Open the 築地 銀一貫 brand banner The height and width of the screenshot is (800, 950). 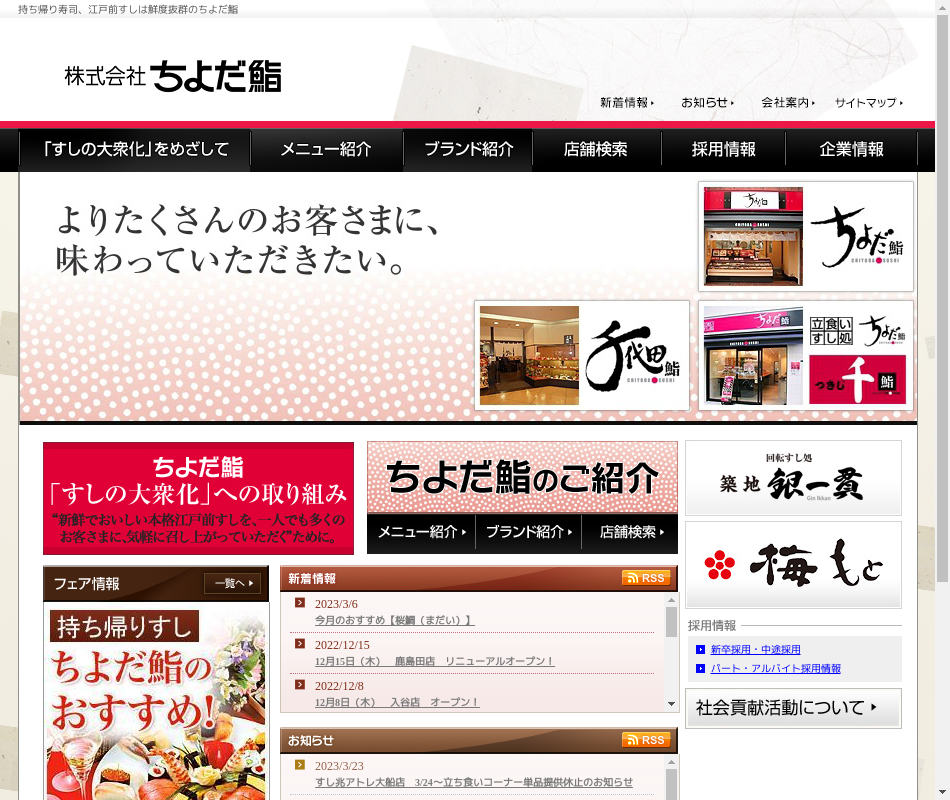pos(793,478)
